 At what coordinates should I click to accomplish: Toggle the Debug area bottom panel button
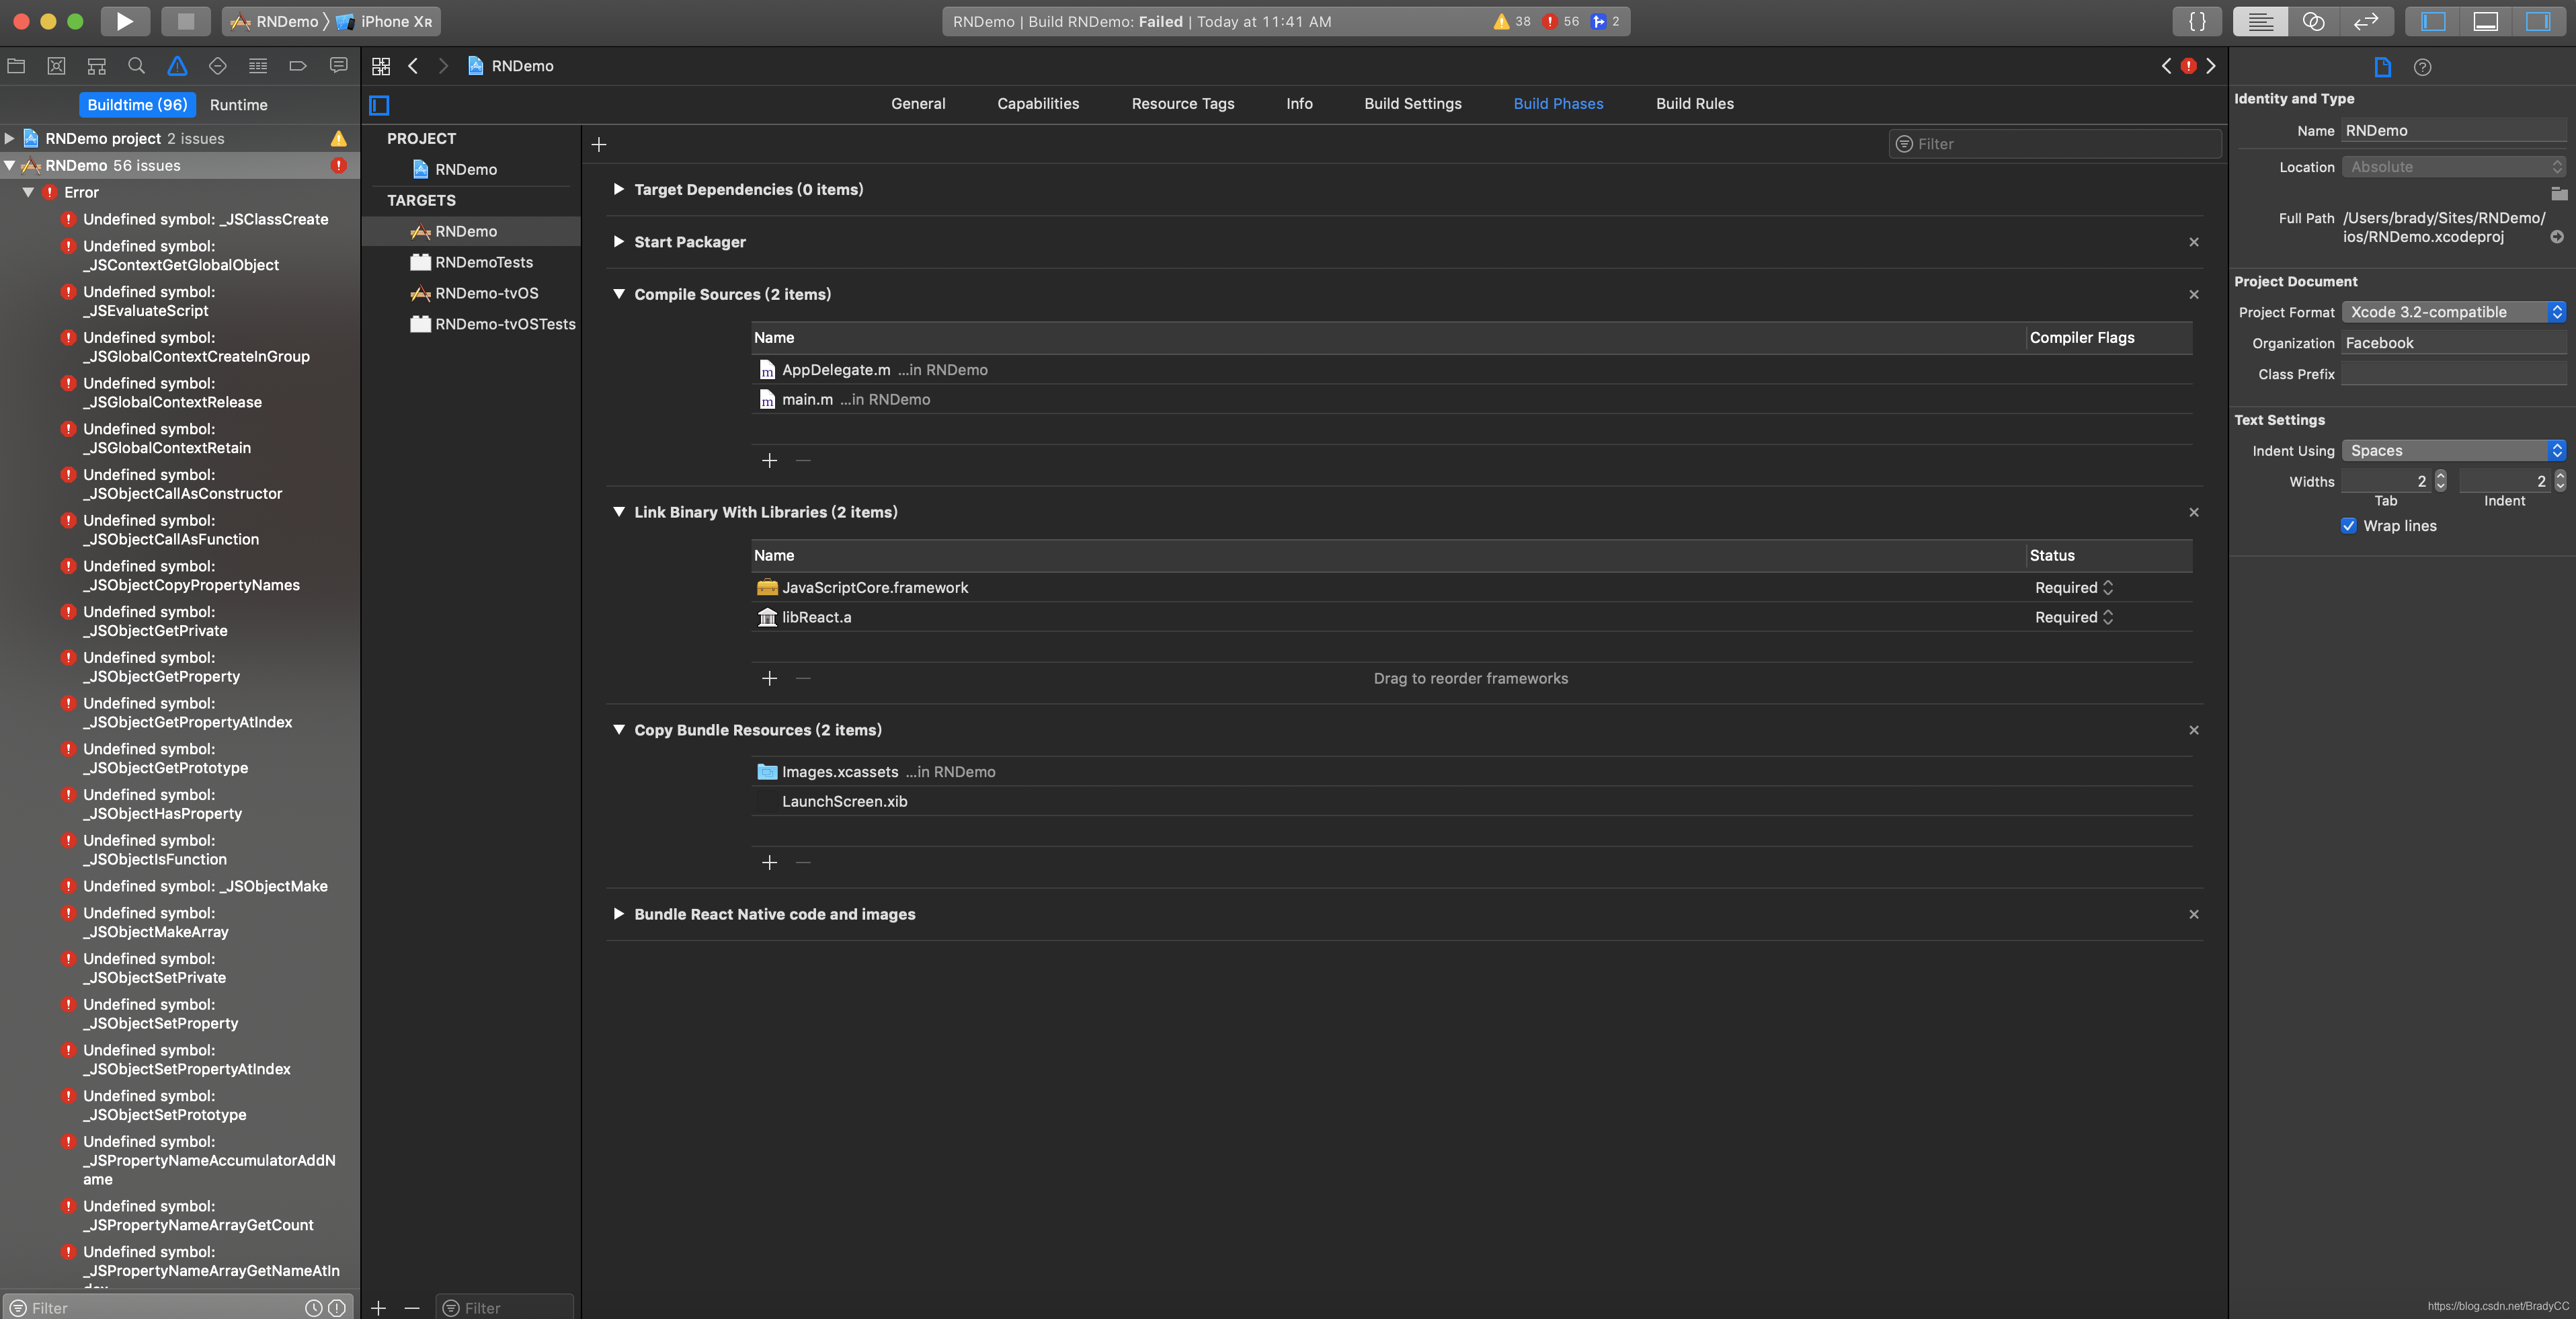[2485, 21]
